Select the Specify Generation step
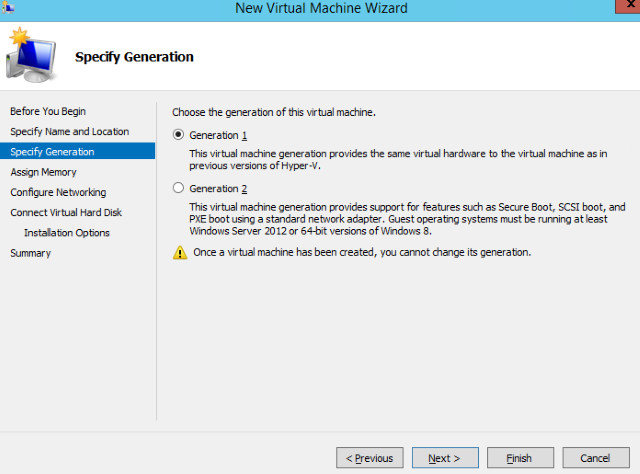Image resolution: width=640 pixels, height=474 pixels. [x=78, y=151]
